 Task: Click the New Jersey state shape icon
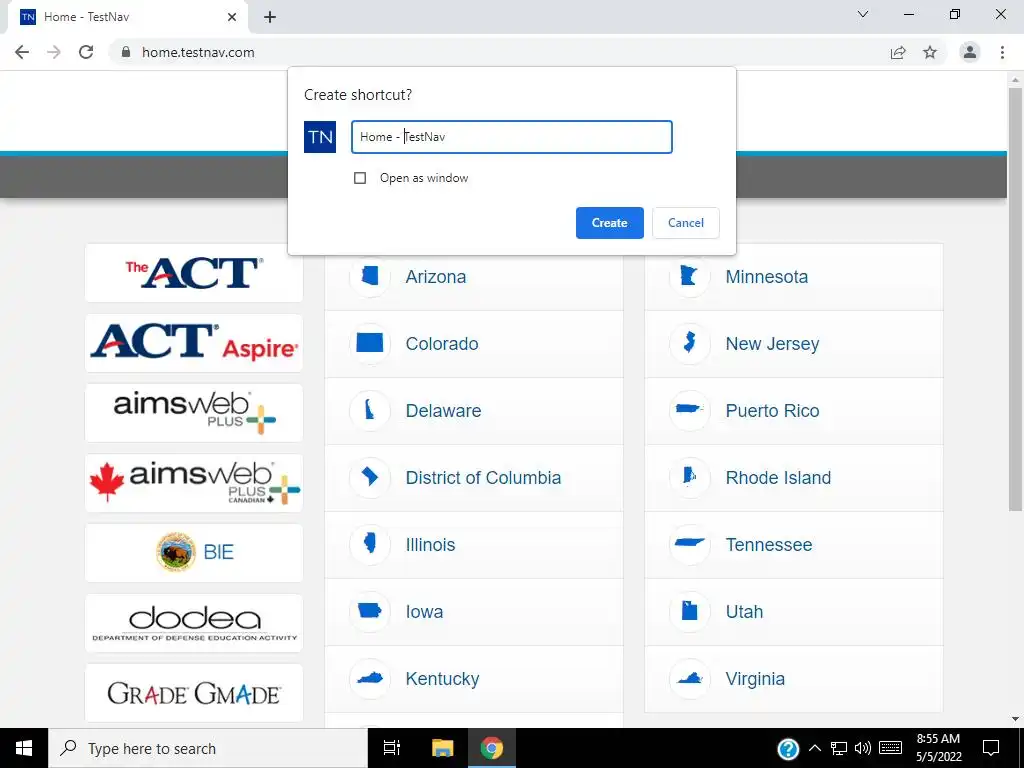[x=690, y=344]
